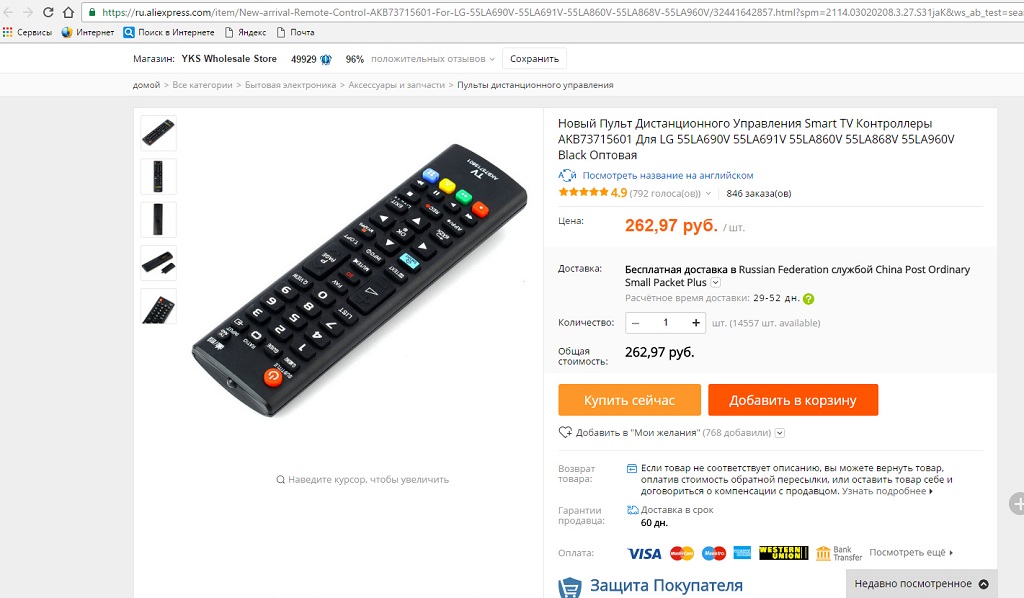Open the wishlist options dropdown arrow
This screenshot has width=1024, height=598.
pyautogui.click(x=779, y=433)
